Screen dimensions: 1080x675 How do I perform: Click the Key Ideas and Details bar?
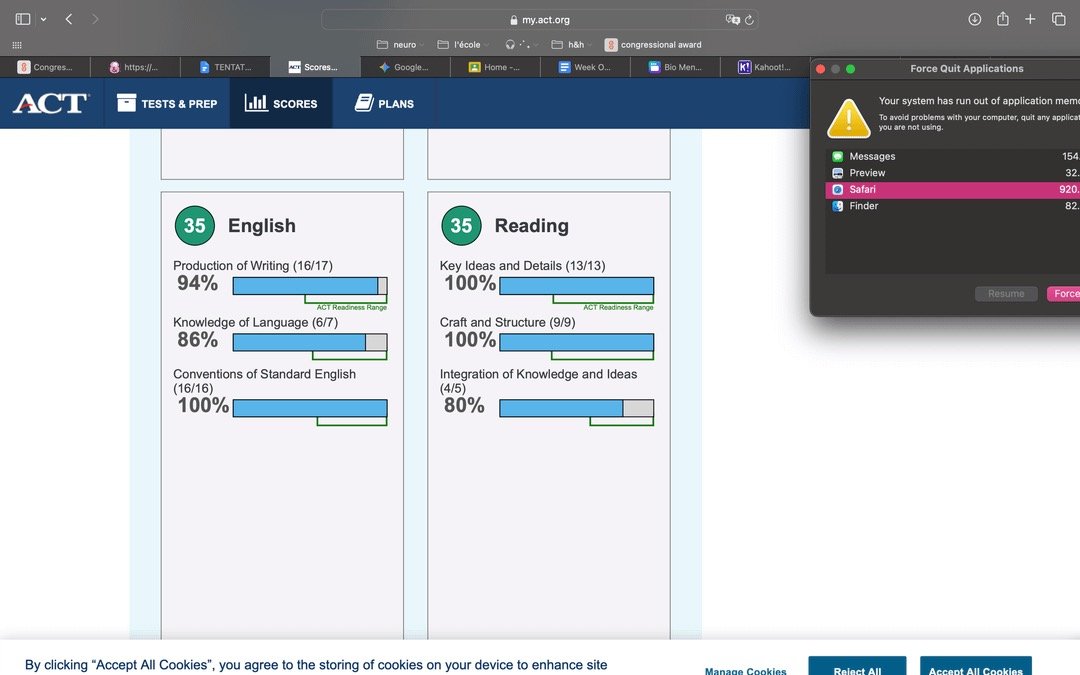click(577, 286)
